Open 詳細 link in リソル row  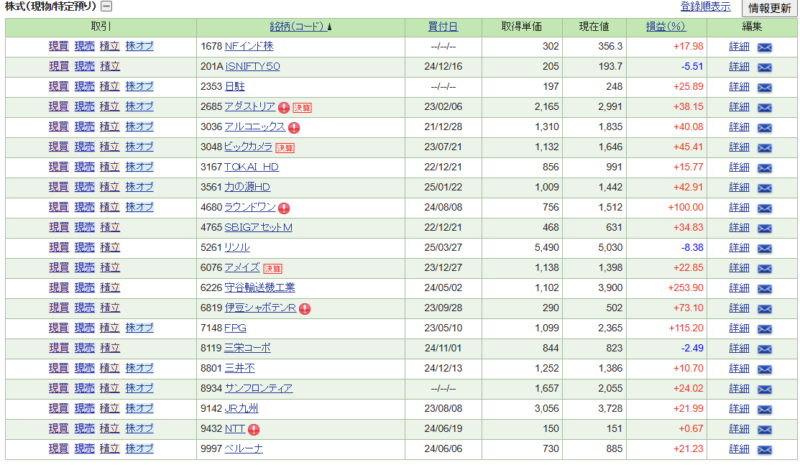pos(739,248)
